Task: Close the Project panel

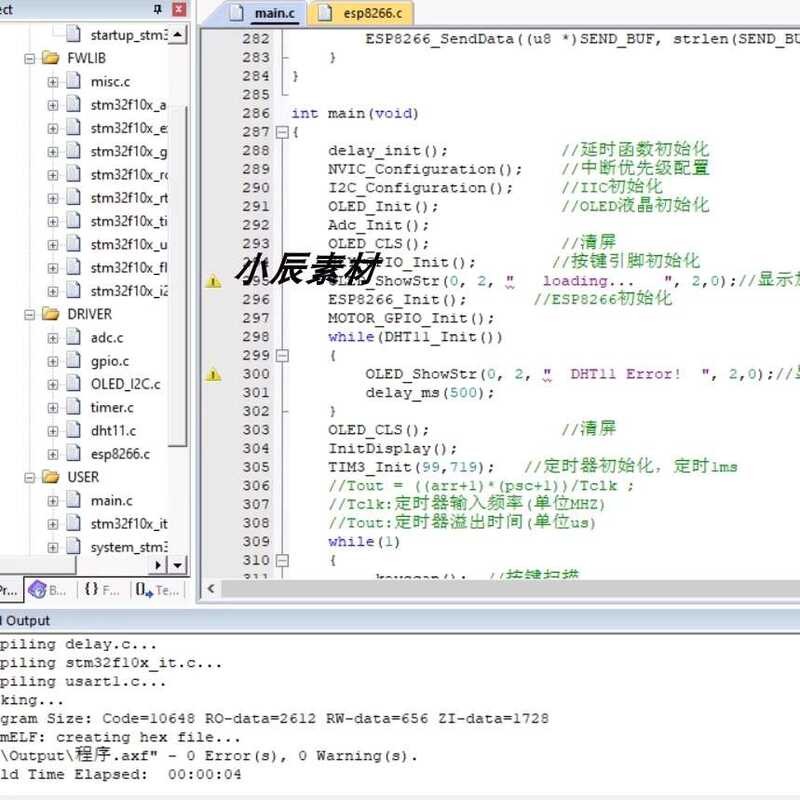Action: tap(179, 9)
